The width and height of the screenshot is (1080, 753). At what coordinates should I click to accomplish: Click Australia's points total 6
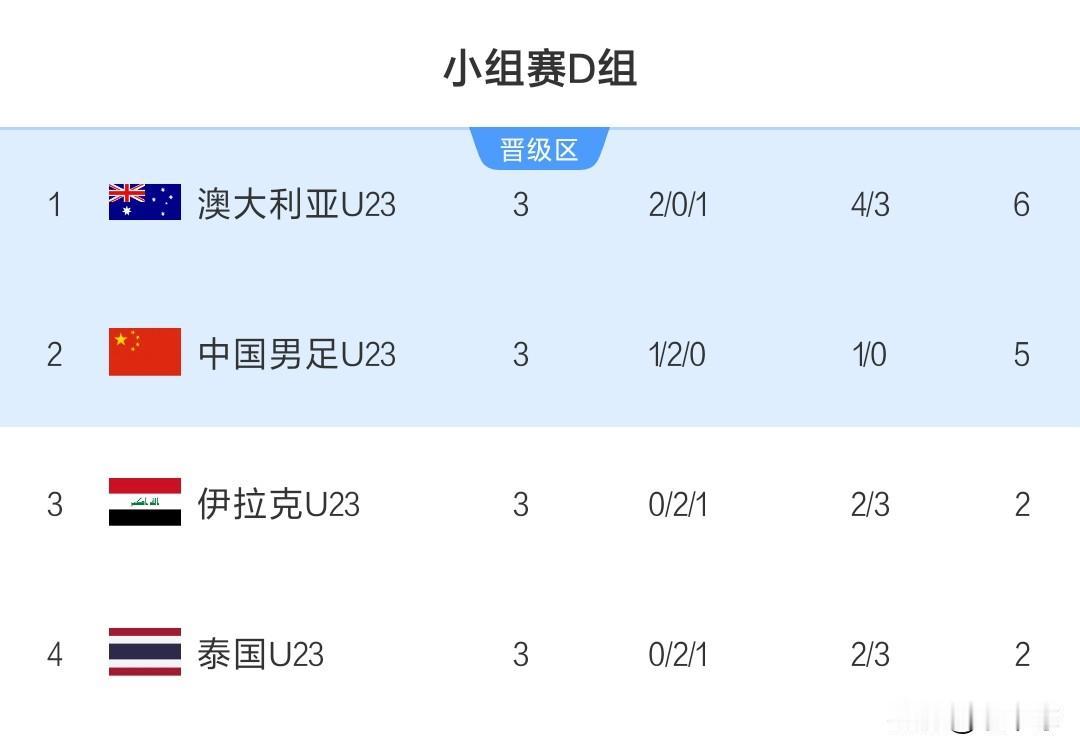click(1021, 204)
